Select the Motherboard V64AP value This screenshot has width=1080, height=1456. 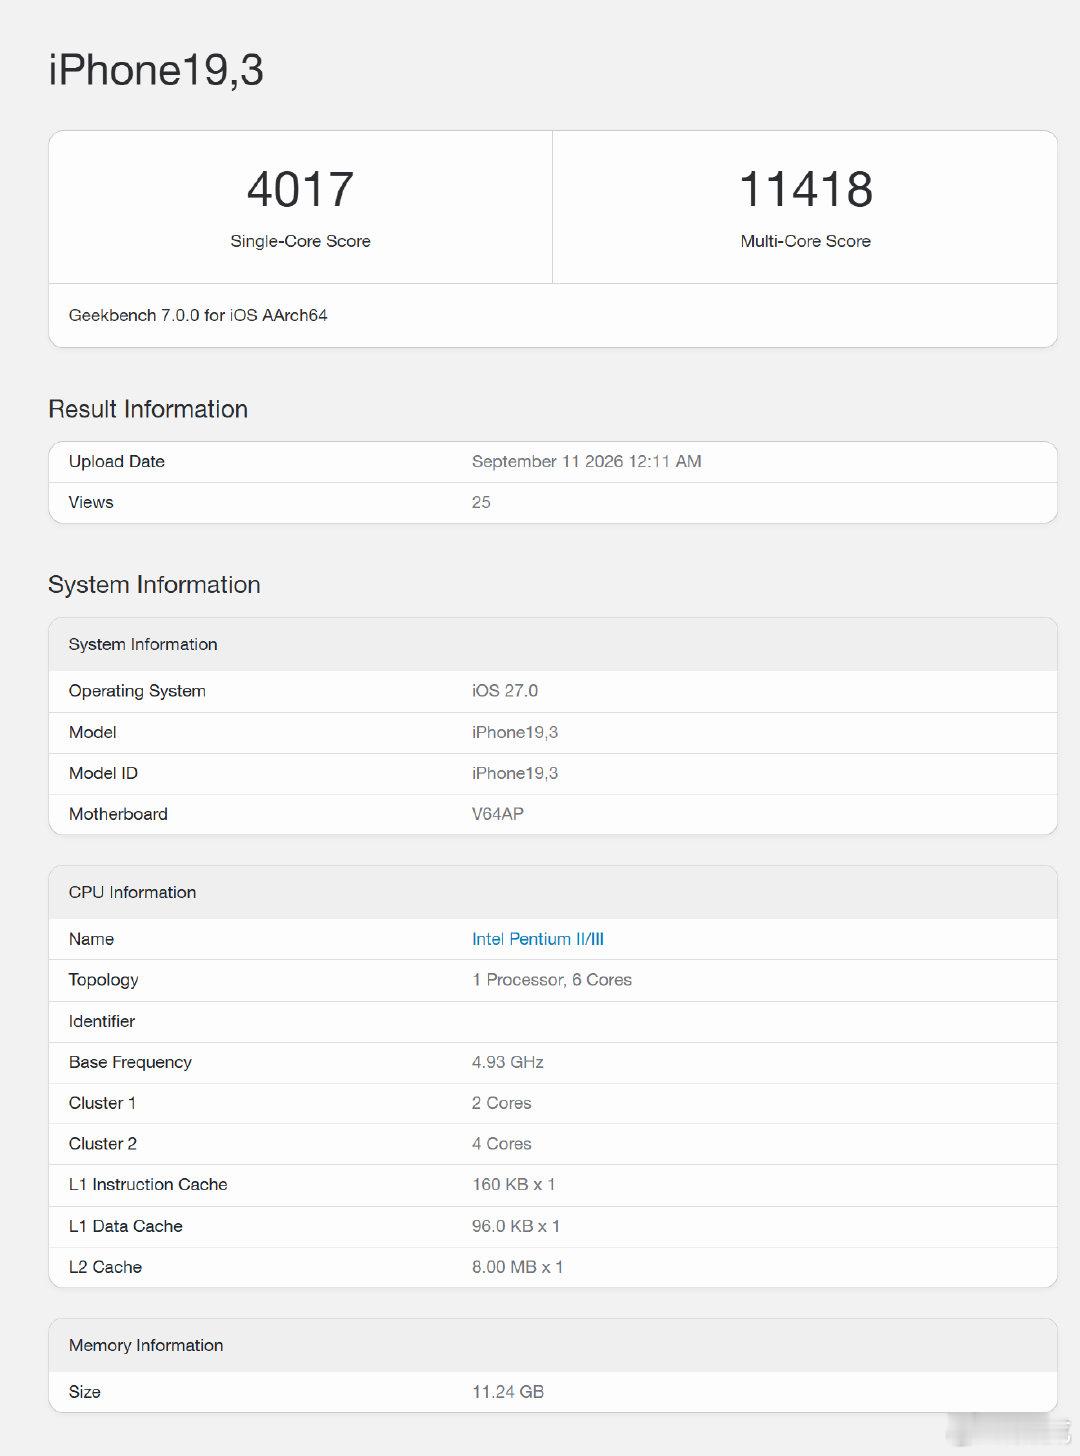498,814
